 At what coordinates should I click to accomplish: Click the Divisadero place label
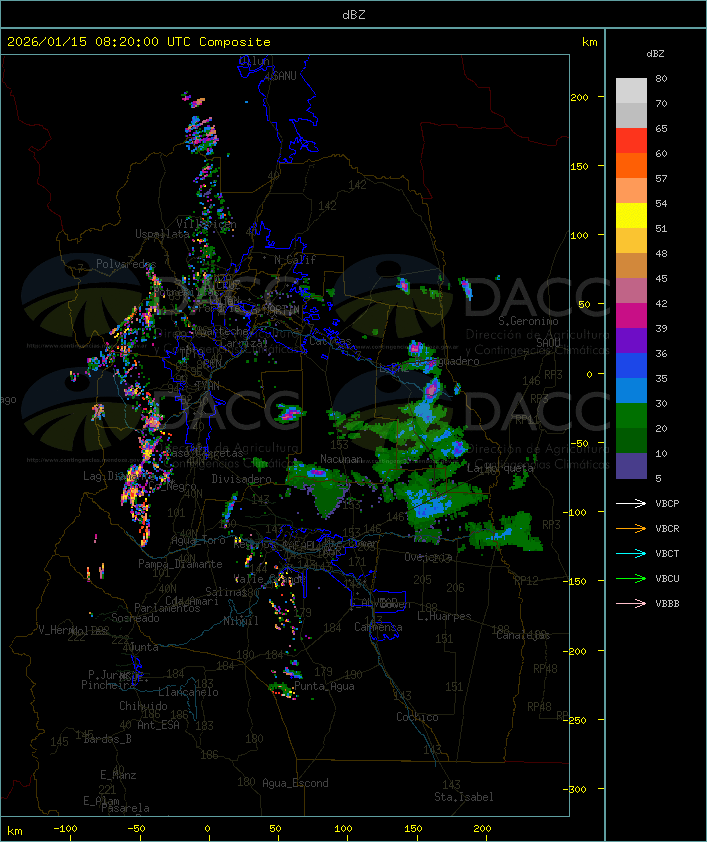pos(241,478)
